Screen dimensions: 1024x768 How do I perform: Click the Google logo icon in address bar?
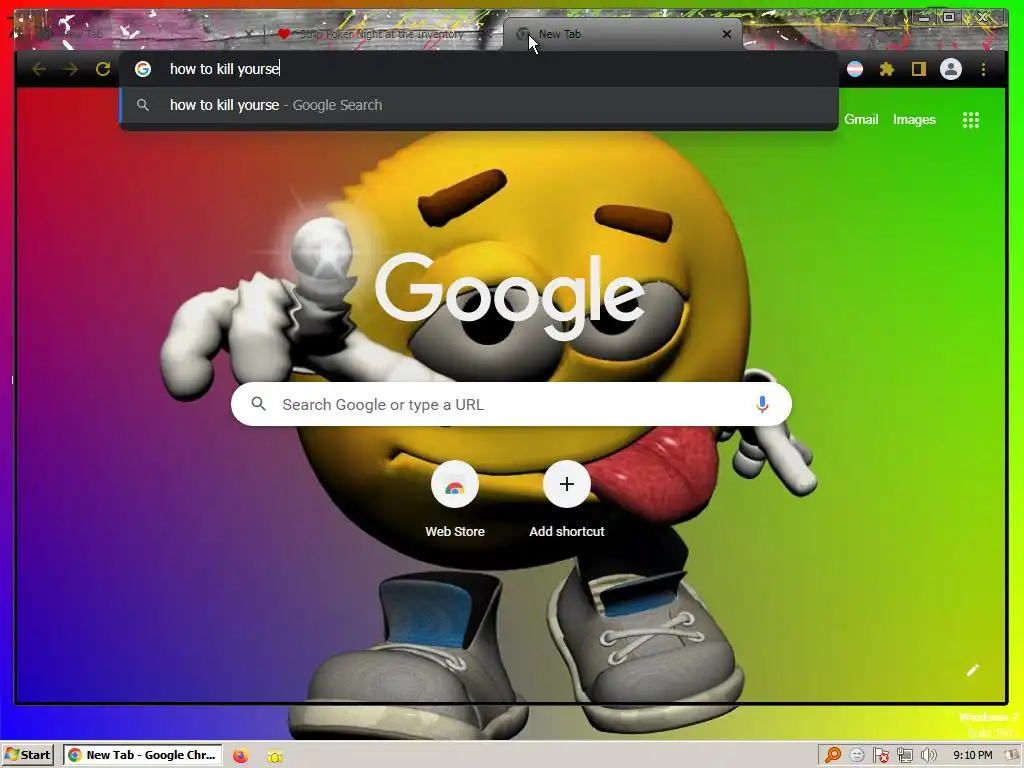coord(143,69)
